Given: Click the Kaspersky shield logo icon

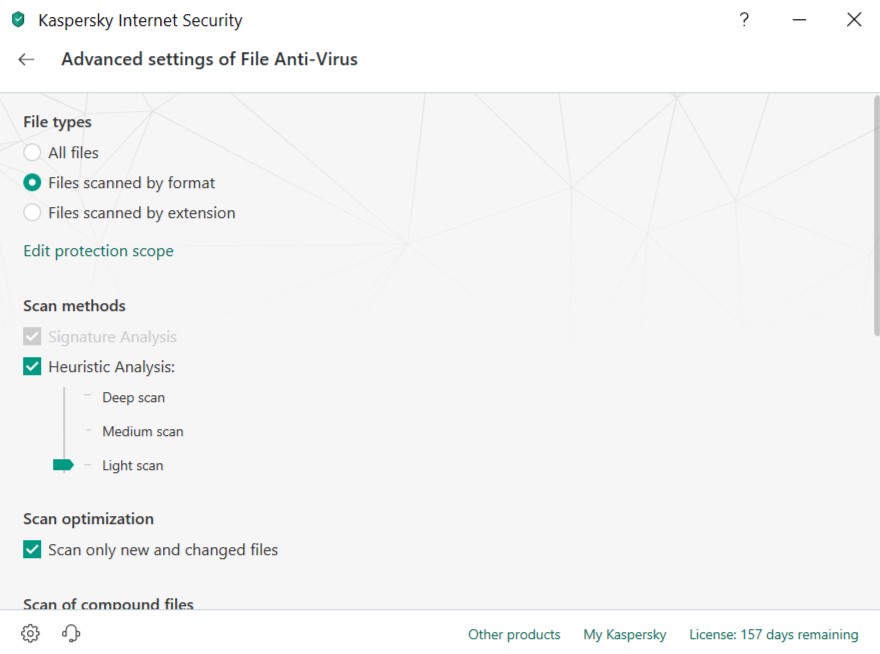Looking at the screenshot, I should pyautogui.click(x=18, y=20).
